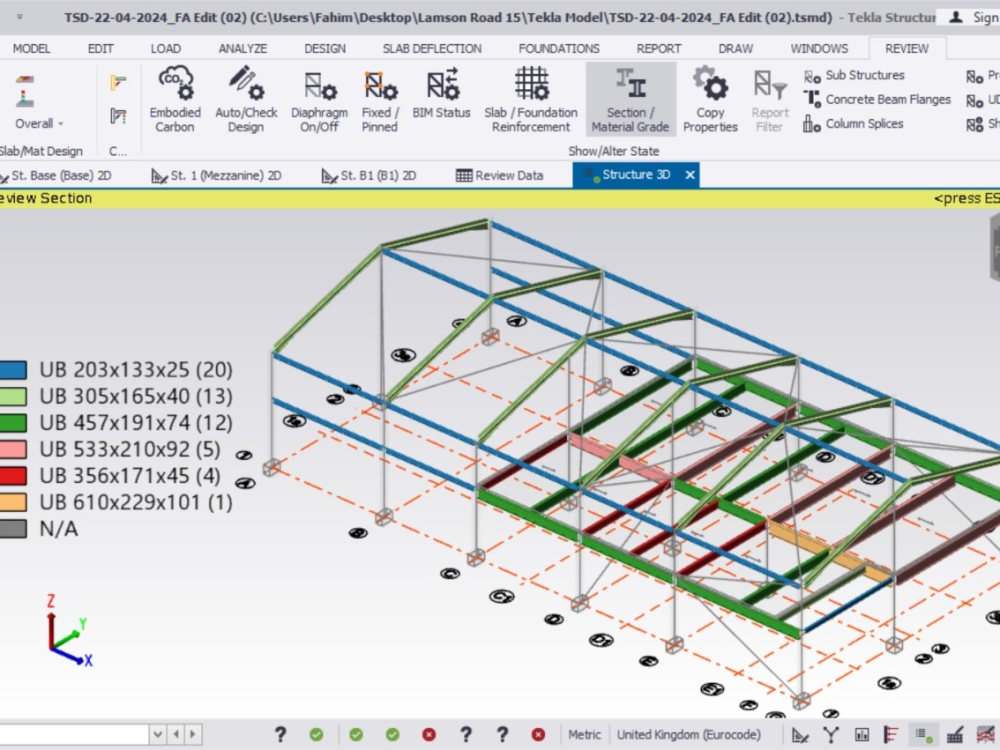Viewport: 1000px width, 750px height.
Task: Click status bar next (right arrow) button
Action: [193, 735]
